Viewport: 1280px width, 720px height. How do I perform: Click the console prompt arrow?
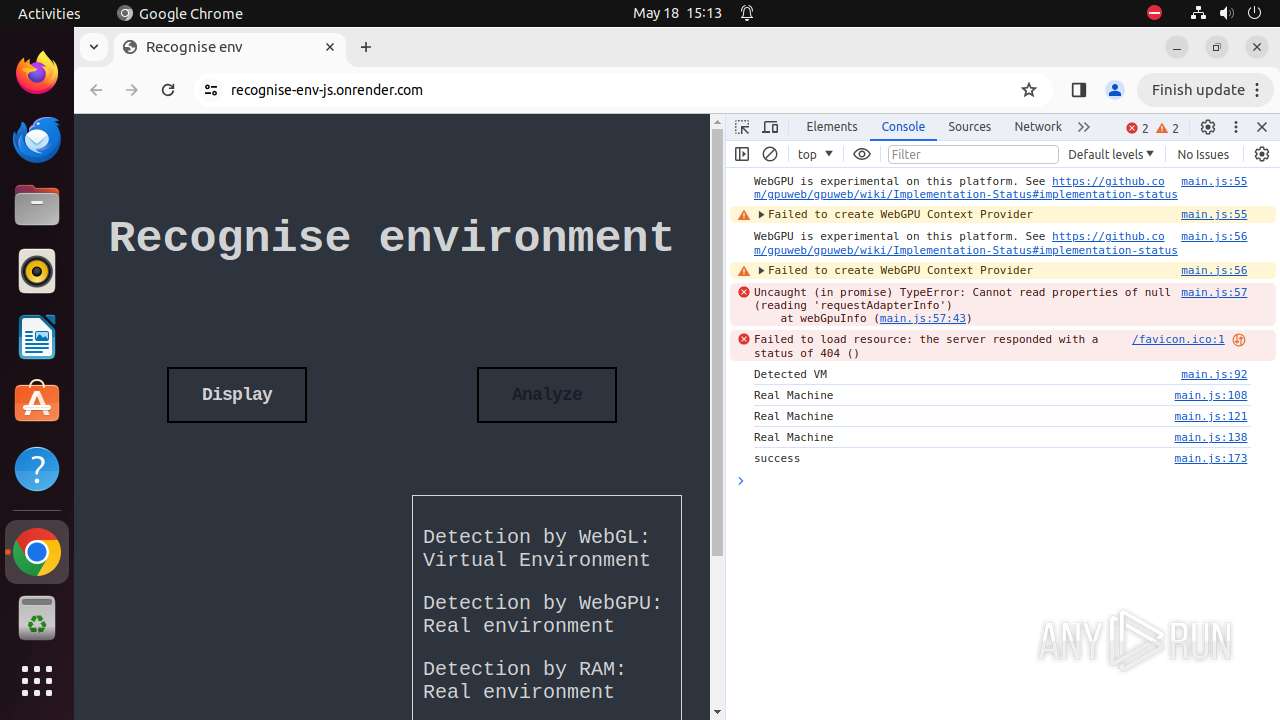pyautogui.click(x=741, y=481)
